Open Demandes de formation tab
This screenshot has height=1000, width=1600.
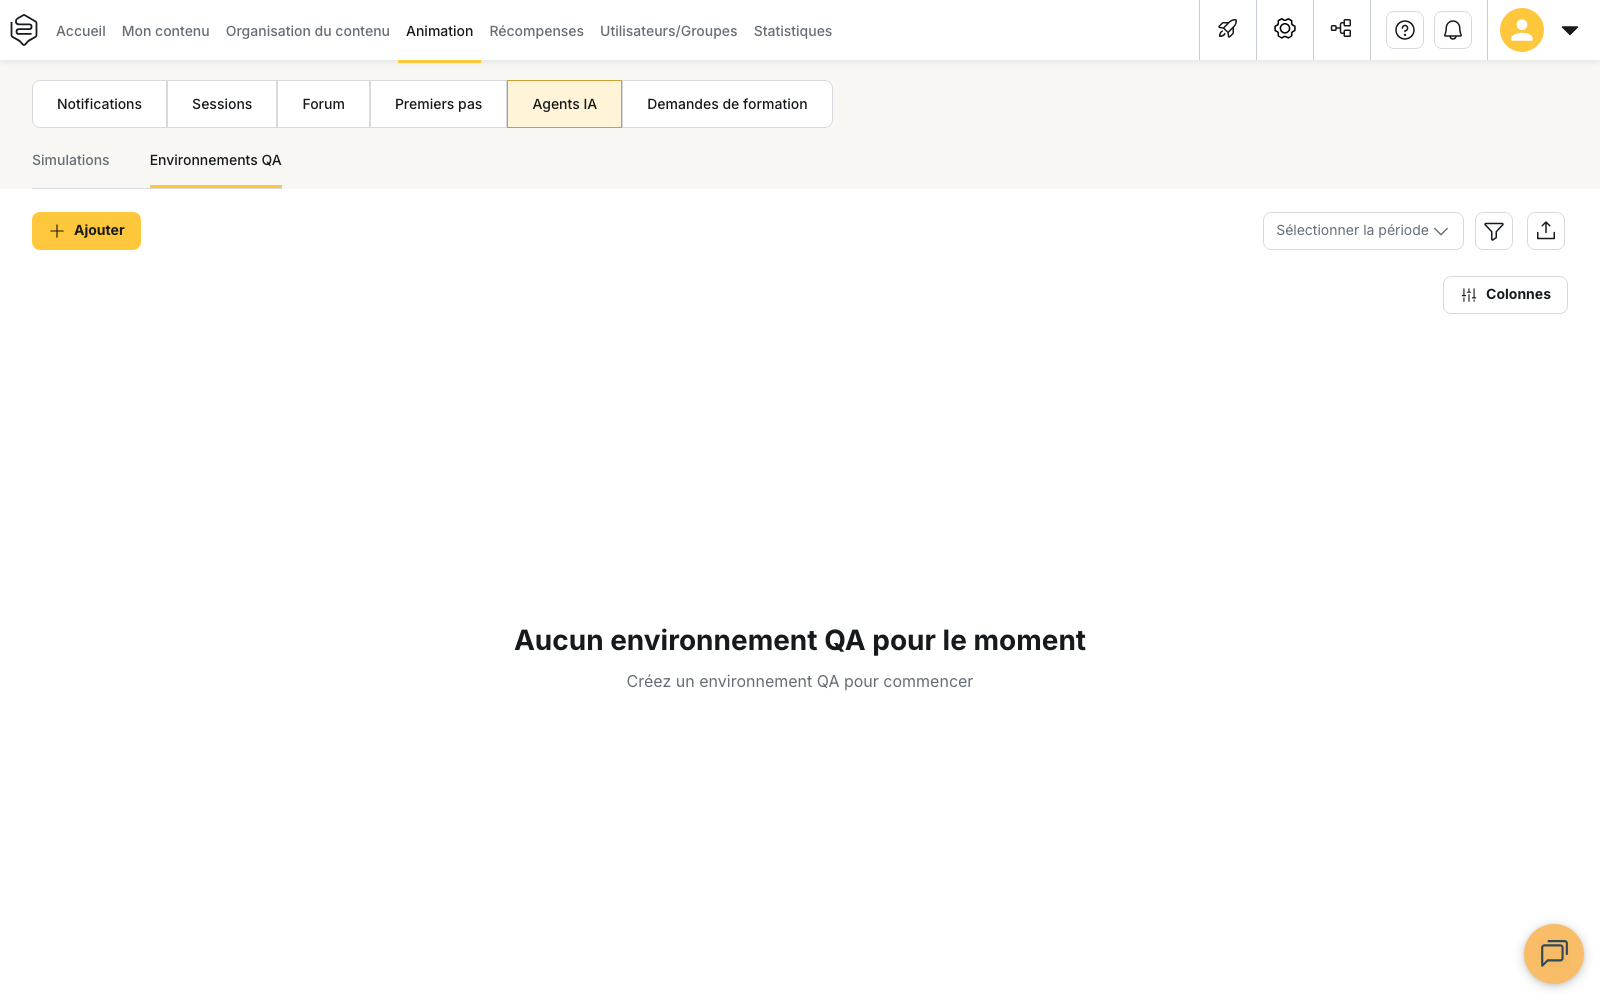(727, 104)
